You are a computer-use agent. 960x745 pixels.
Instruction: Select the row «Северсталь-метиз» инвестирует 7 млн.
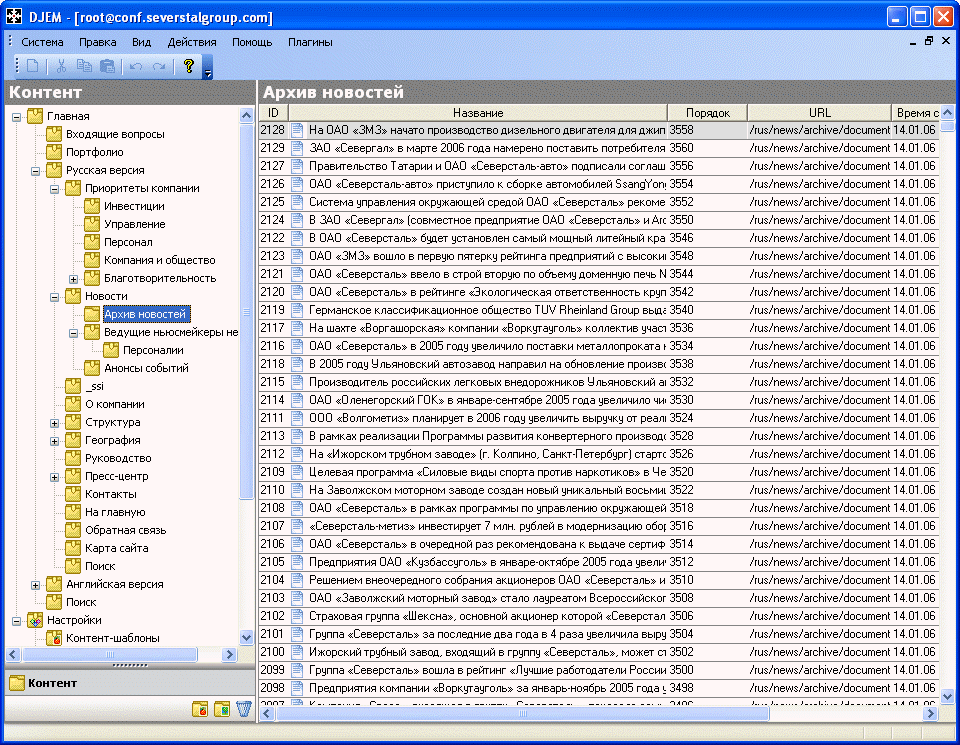[599, 526]
